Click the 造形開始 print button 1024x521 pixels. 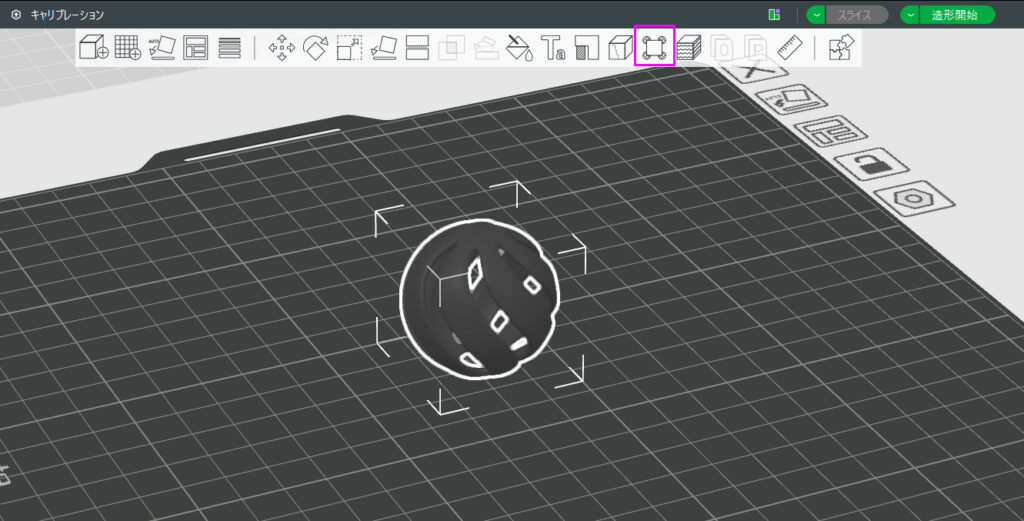[x=957, y=15]
